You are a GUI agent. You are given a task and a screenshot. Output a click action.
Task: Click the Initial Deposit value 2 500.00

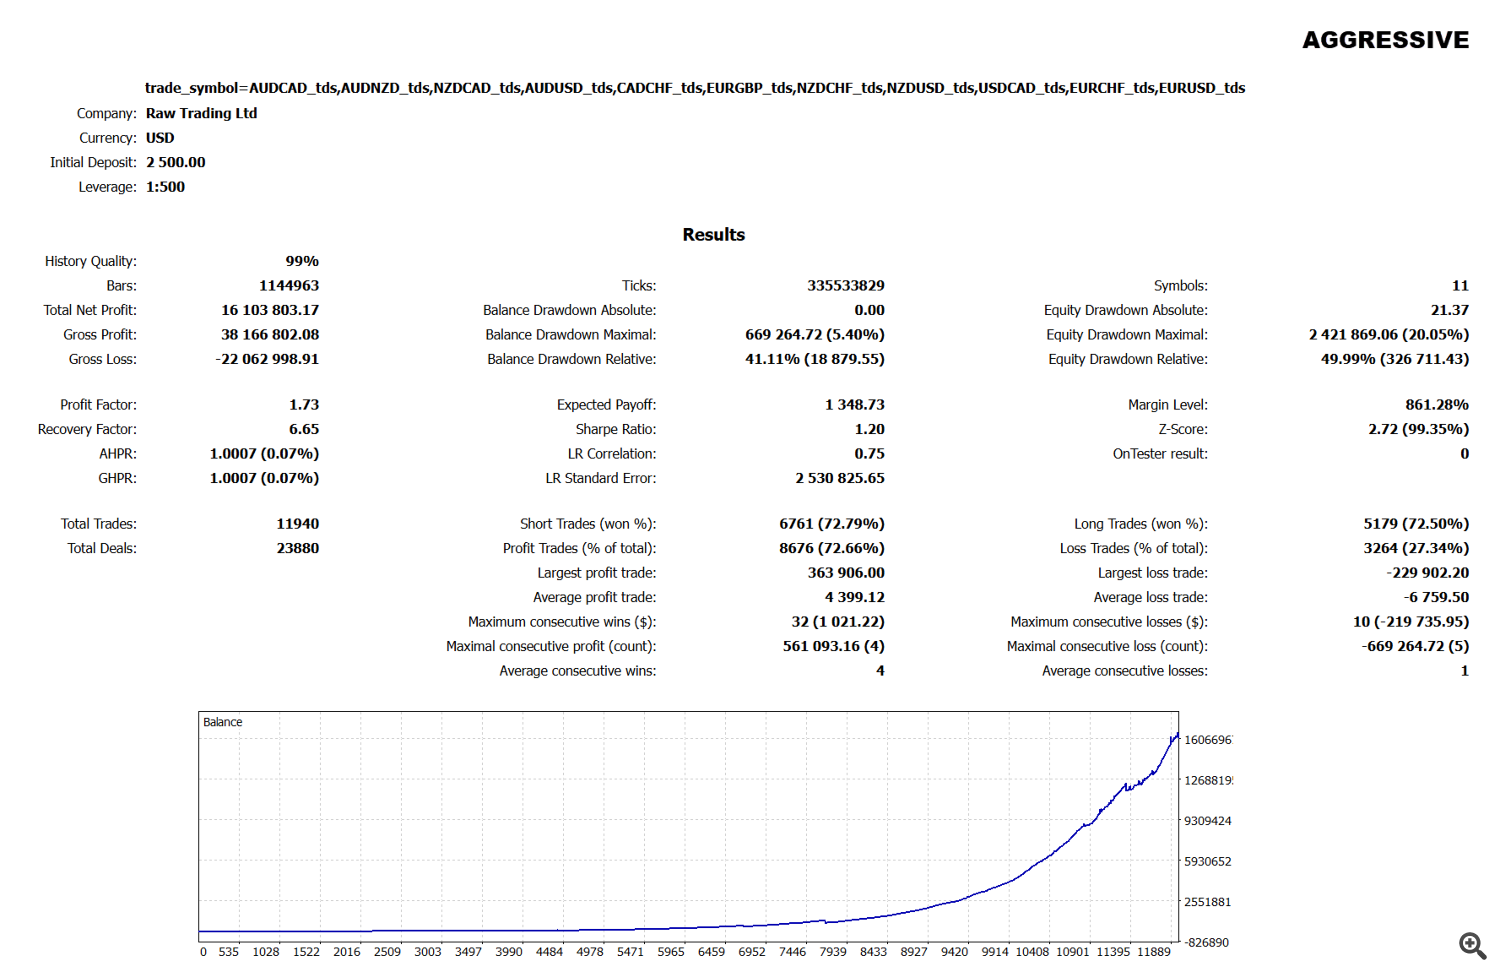click(x=175, y=162)
